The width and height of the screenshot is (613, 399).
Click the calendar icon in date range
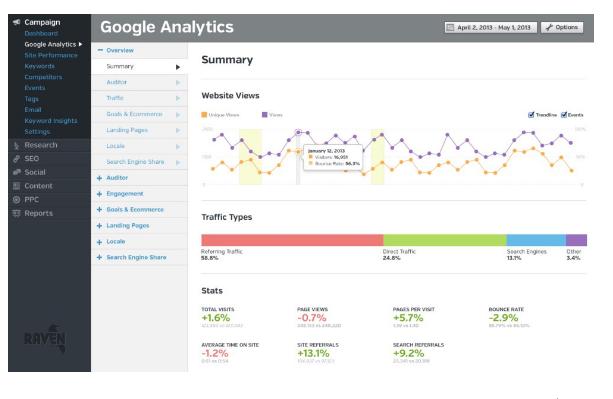[450, 27]
